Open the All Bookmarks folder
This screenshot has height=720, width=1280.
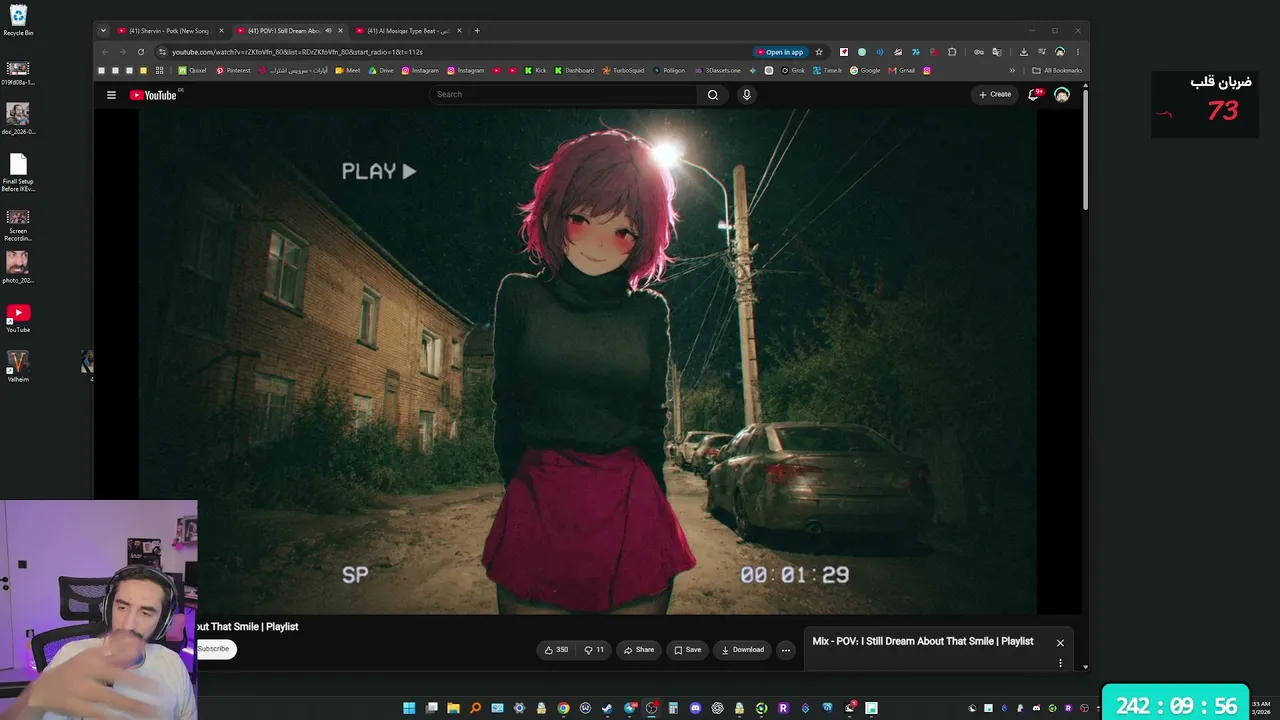point(1057,71)
